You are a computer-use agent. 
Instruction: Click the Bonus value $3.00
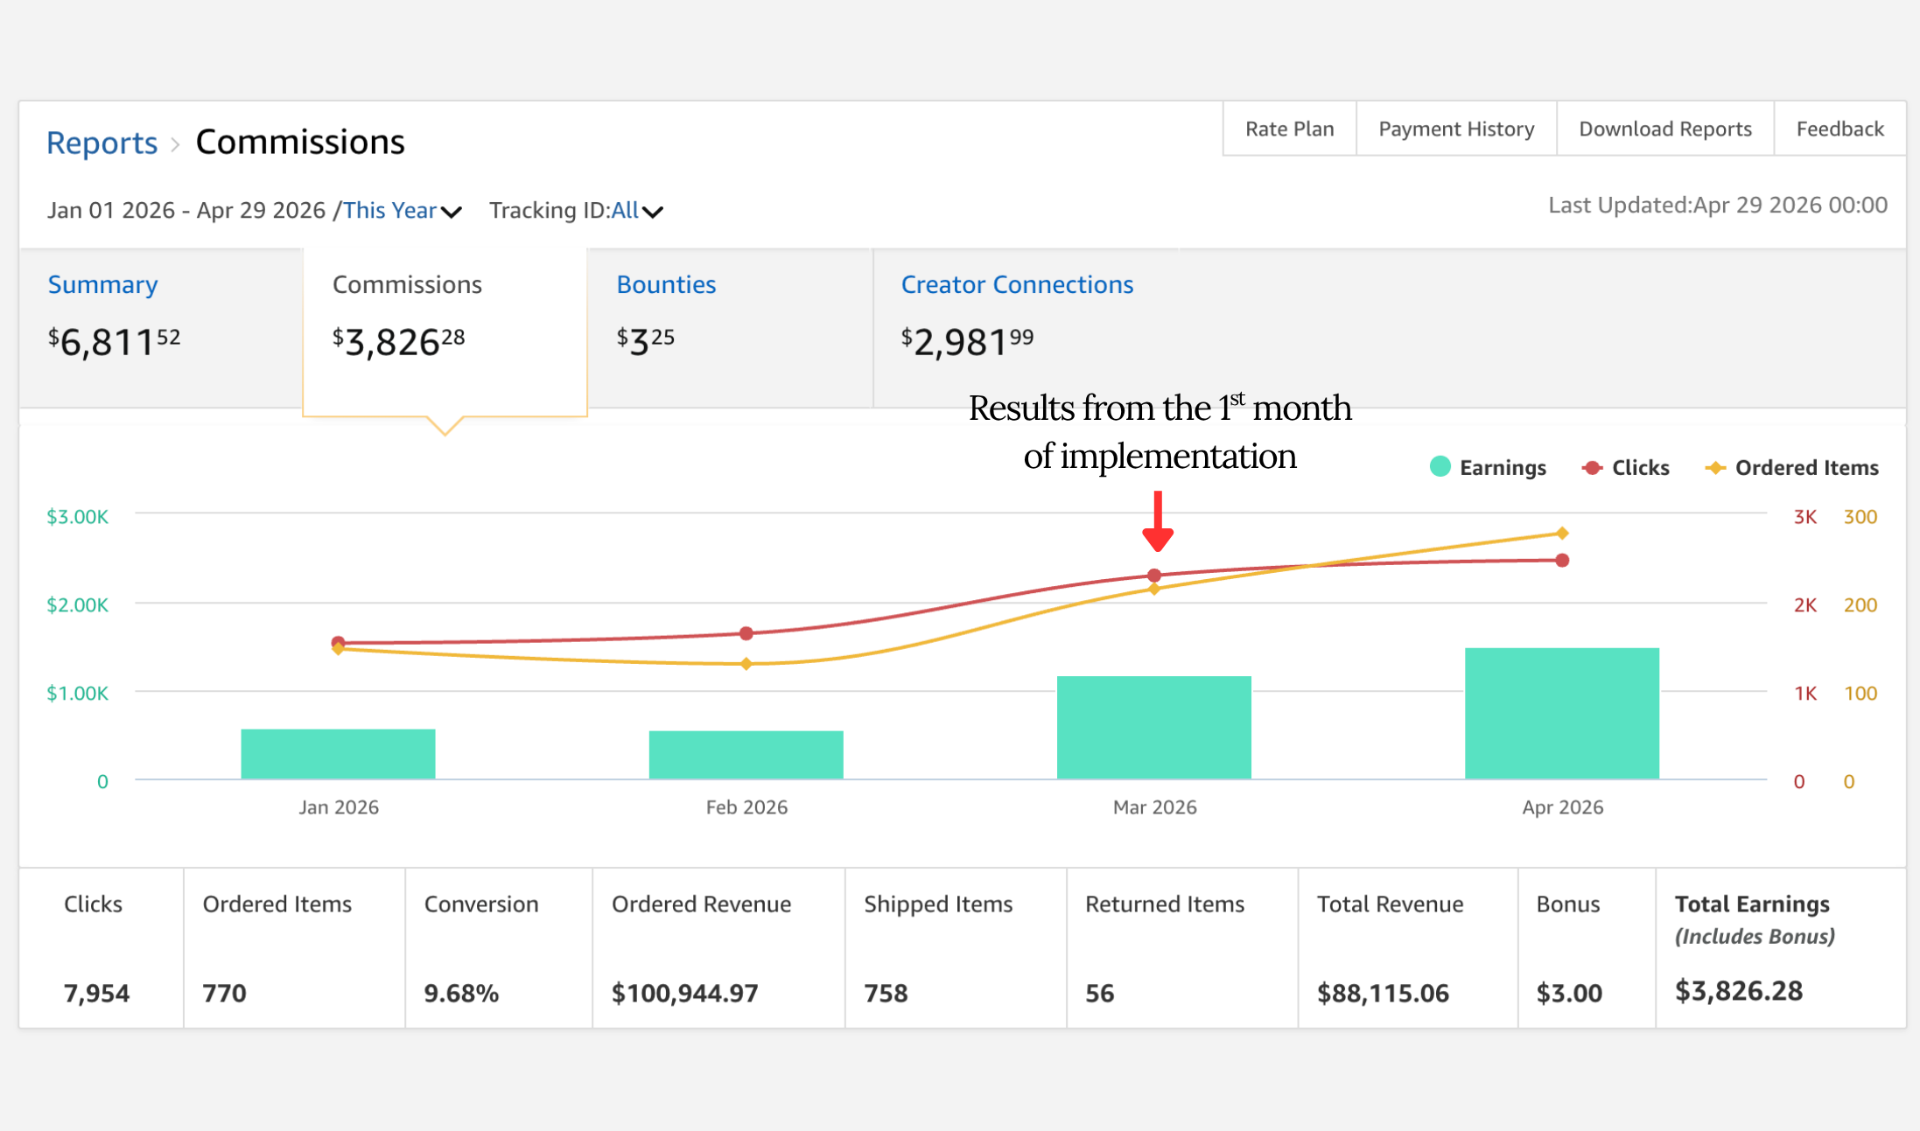click(1569, 993)
